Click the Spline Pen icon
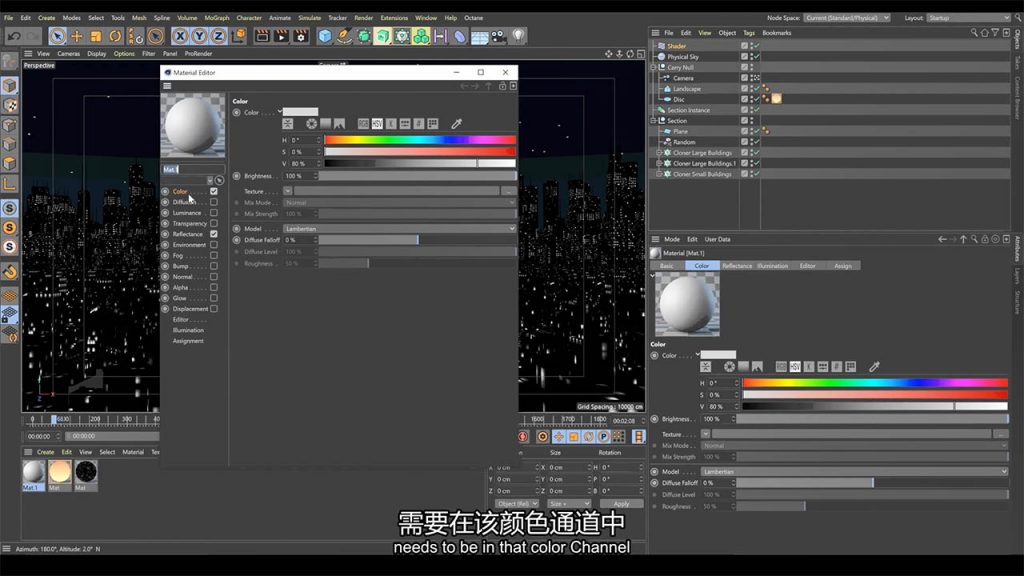This screenshot has height=576, width=1024. 344,36
